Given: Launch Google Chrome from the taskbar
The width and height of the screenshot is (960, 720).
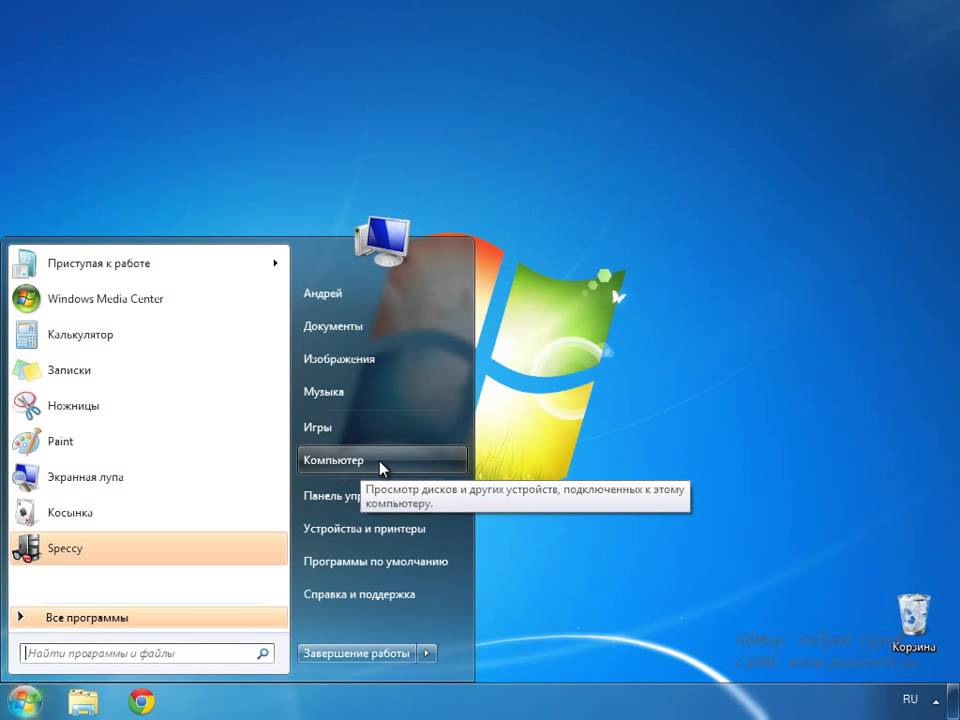Looking at the screenshot, I should 141,702.
